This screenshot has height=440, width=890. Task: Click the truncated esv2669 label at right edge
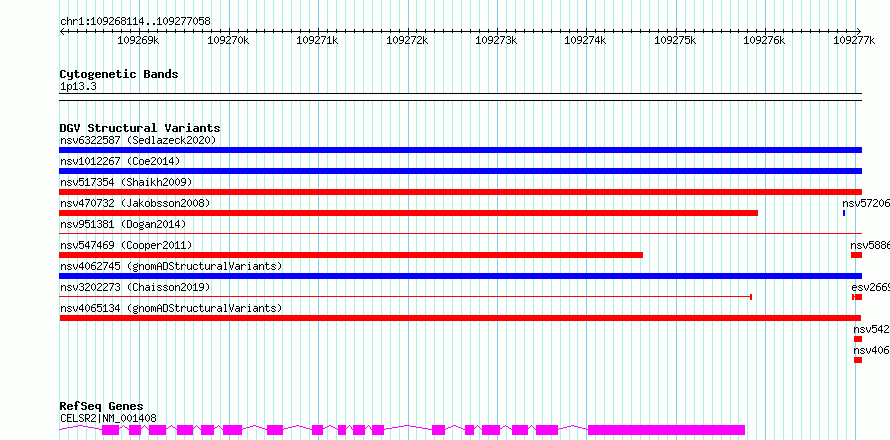[871, 287]
